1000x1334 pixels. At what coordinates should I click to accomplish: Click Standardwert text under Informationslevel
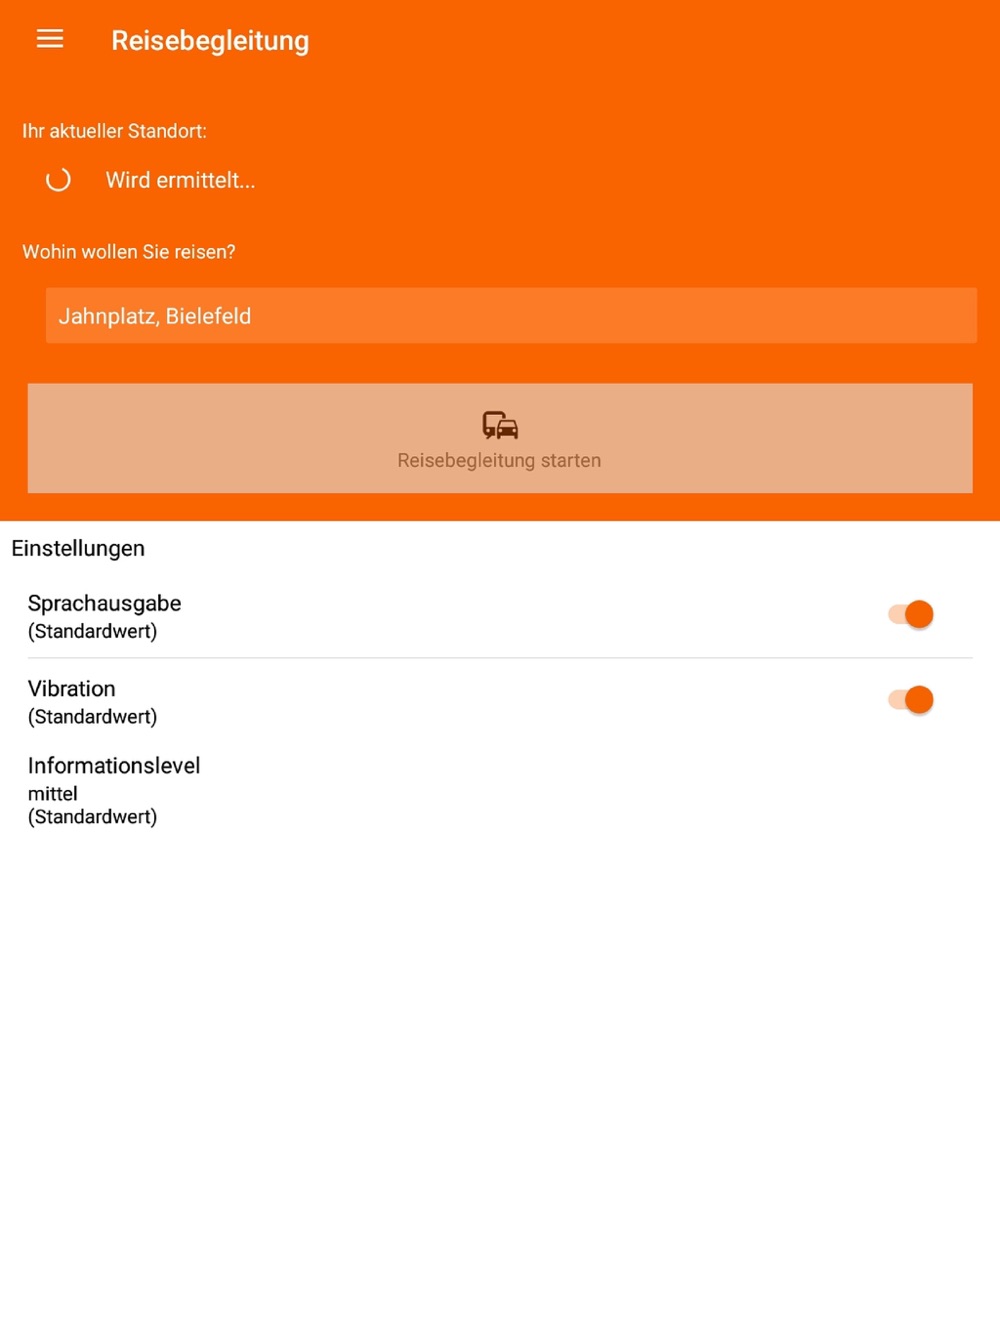(92, 817)
